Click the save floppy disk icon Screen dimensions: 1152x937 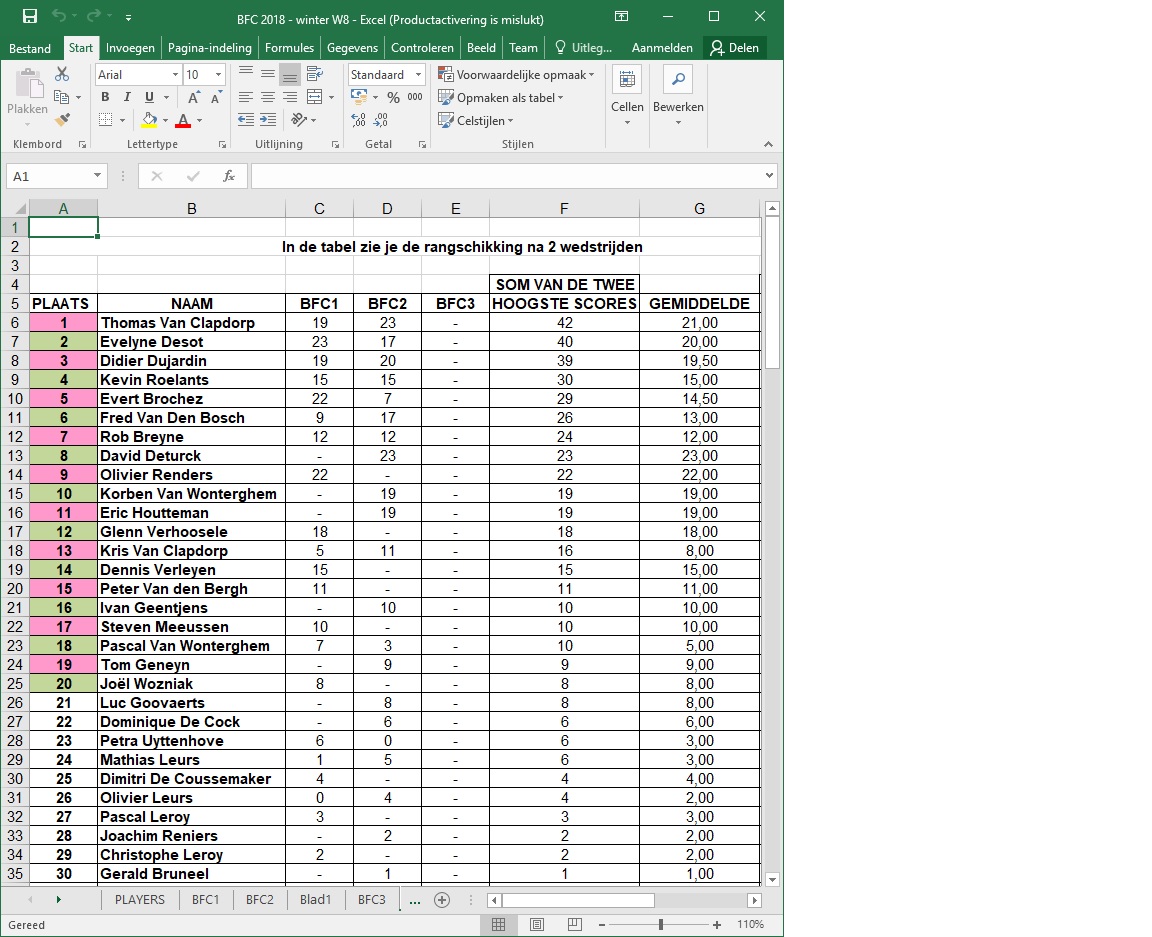point(29,17)
